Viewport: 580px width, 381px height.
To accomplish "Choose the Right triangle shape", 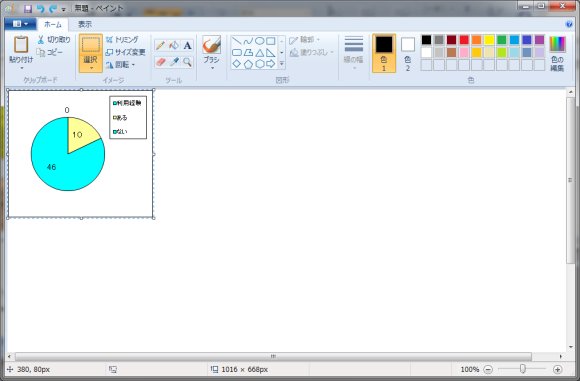I will [x=271, y=53].
